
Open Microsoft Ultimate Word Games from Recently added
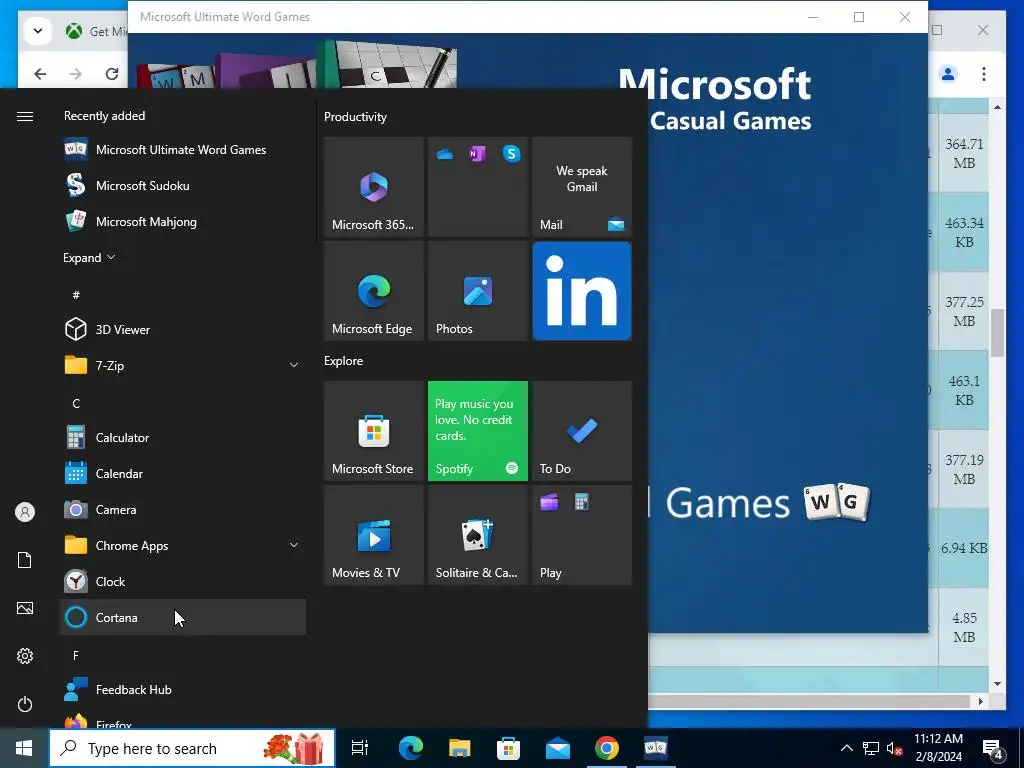[182, 150]
